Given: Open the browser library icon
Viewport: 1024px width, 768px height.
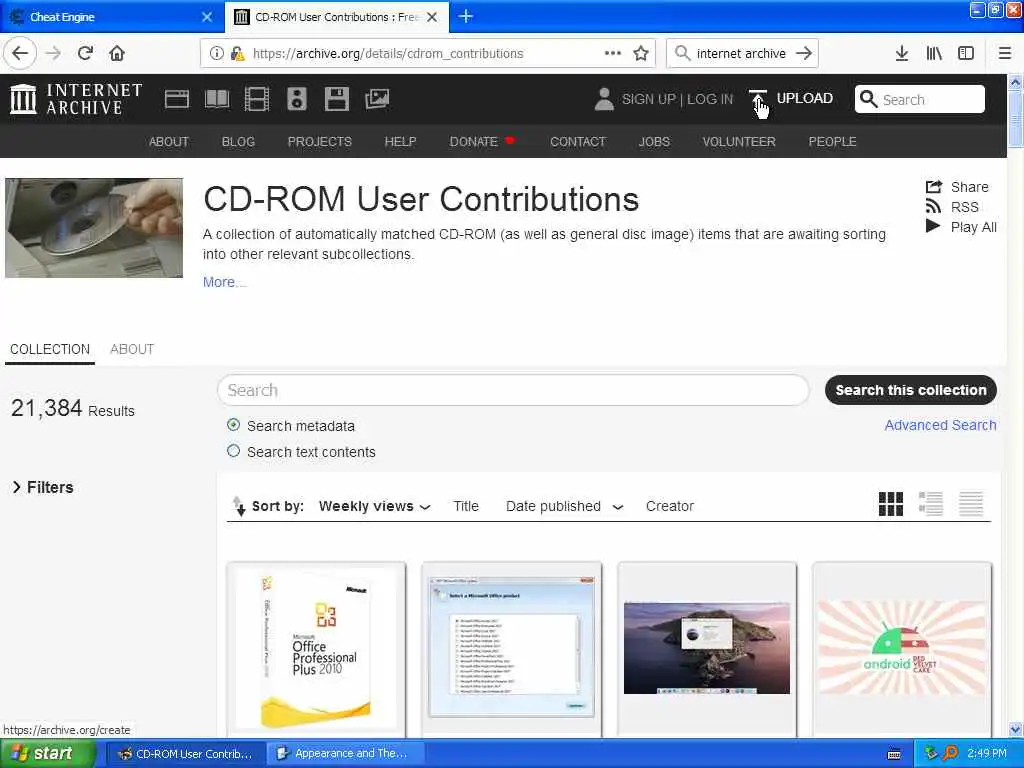Looking at the screenshot, I should 934,54.
